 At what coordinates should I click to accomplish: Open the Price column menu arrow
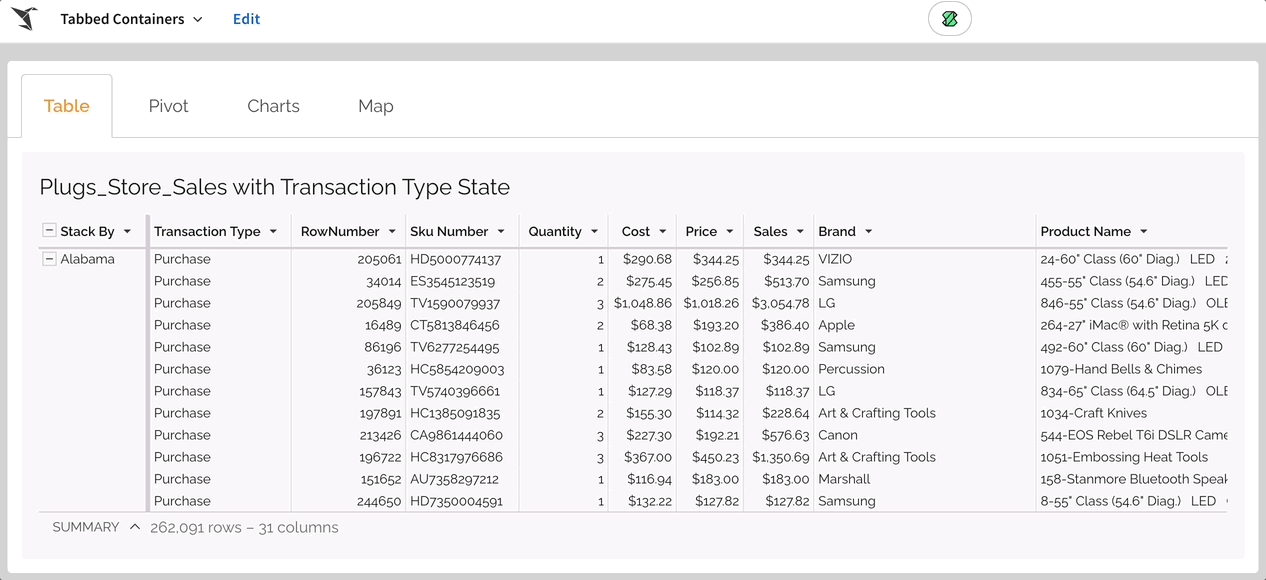pos(730,232)
